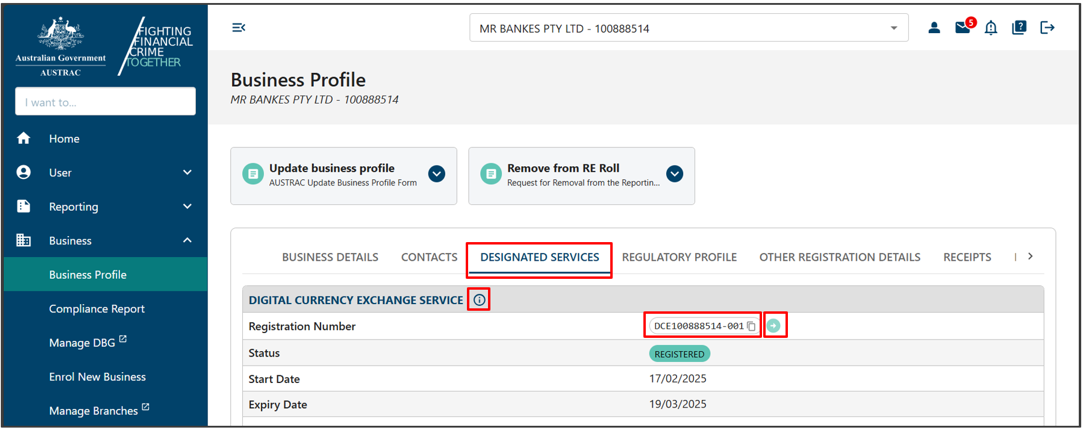Screen dimensions: 1085x431
Task: Click green arrow beside registration number
Action: coord(774,326)
